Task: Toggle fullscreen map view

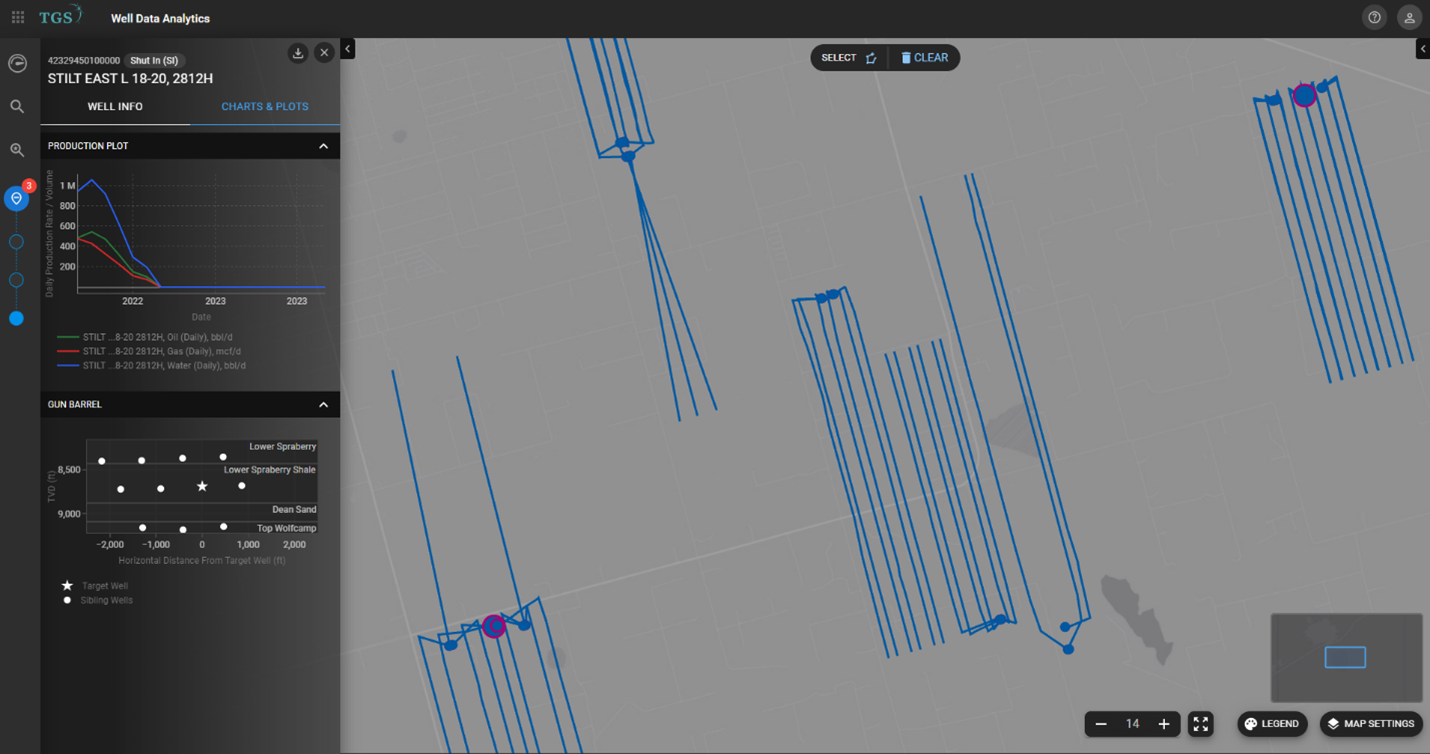Action: pos(1201,724)
